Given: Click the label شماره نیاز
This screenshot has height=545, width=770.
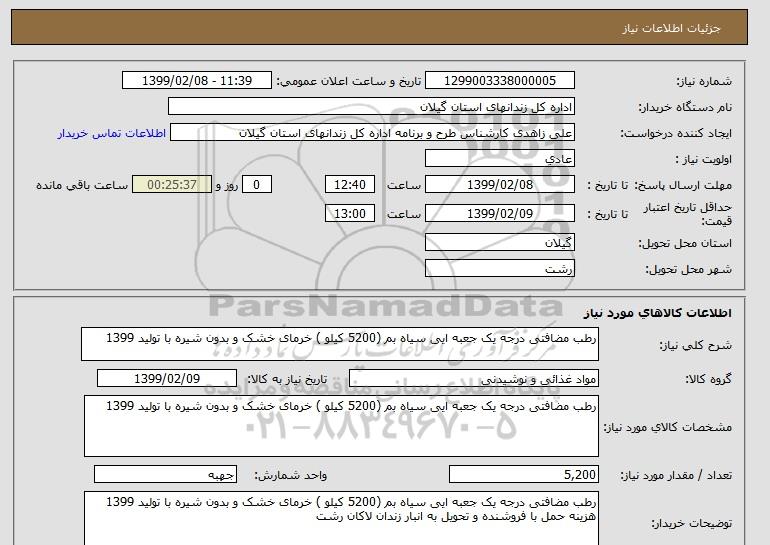Looking at the screenshot, I should click(704, 81).
